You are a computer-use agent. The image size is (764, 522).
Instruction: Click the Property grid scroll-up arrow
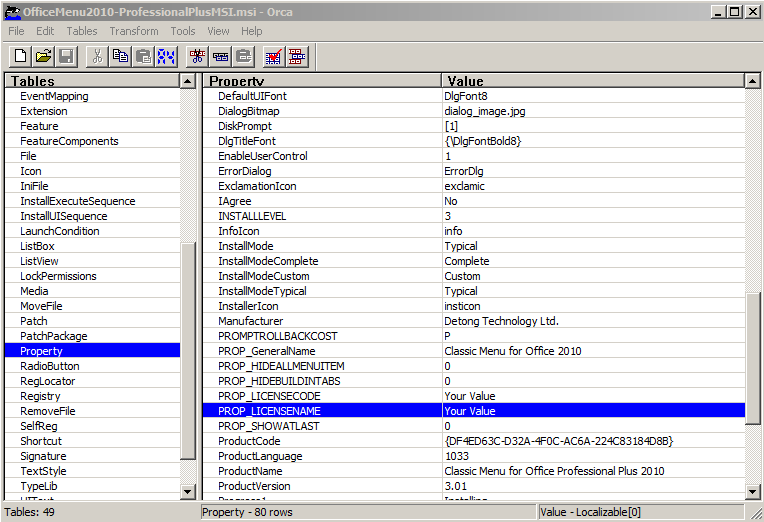(752, 81)
